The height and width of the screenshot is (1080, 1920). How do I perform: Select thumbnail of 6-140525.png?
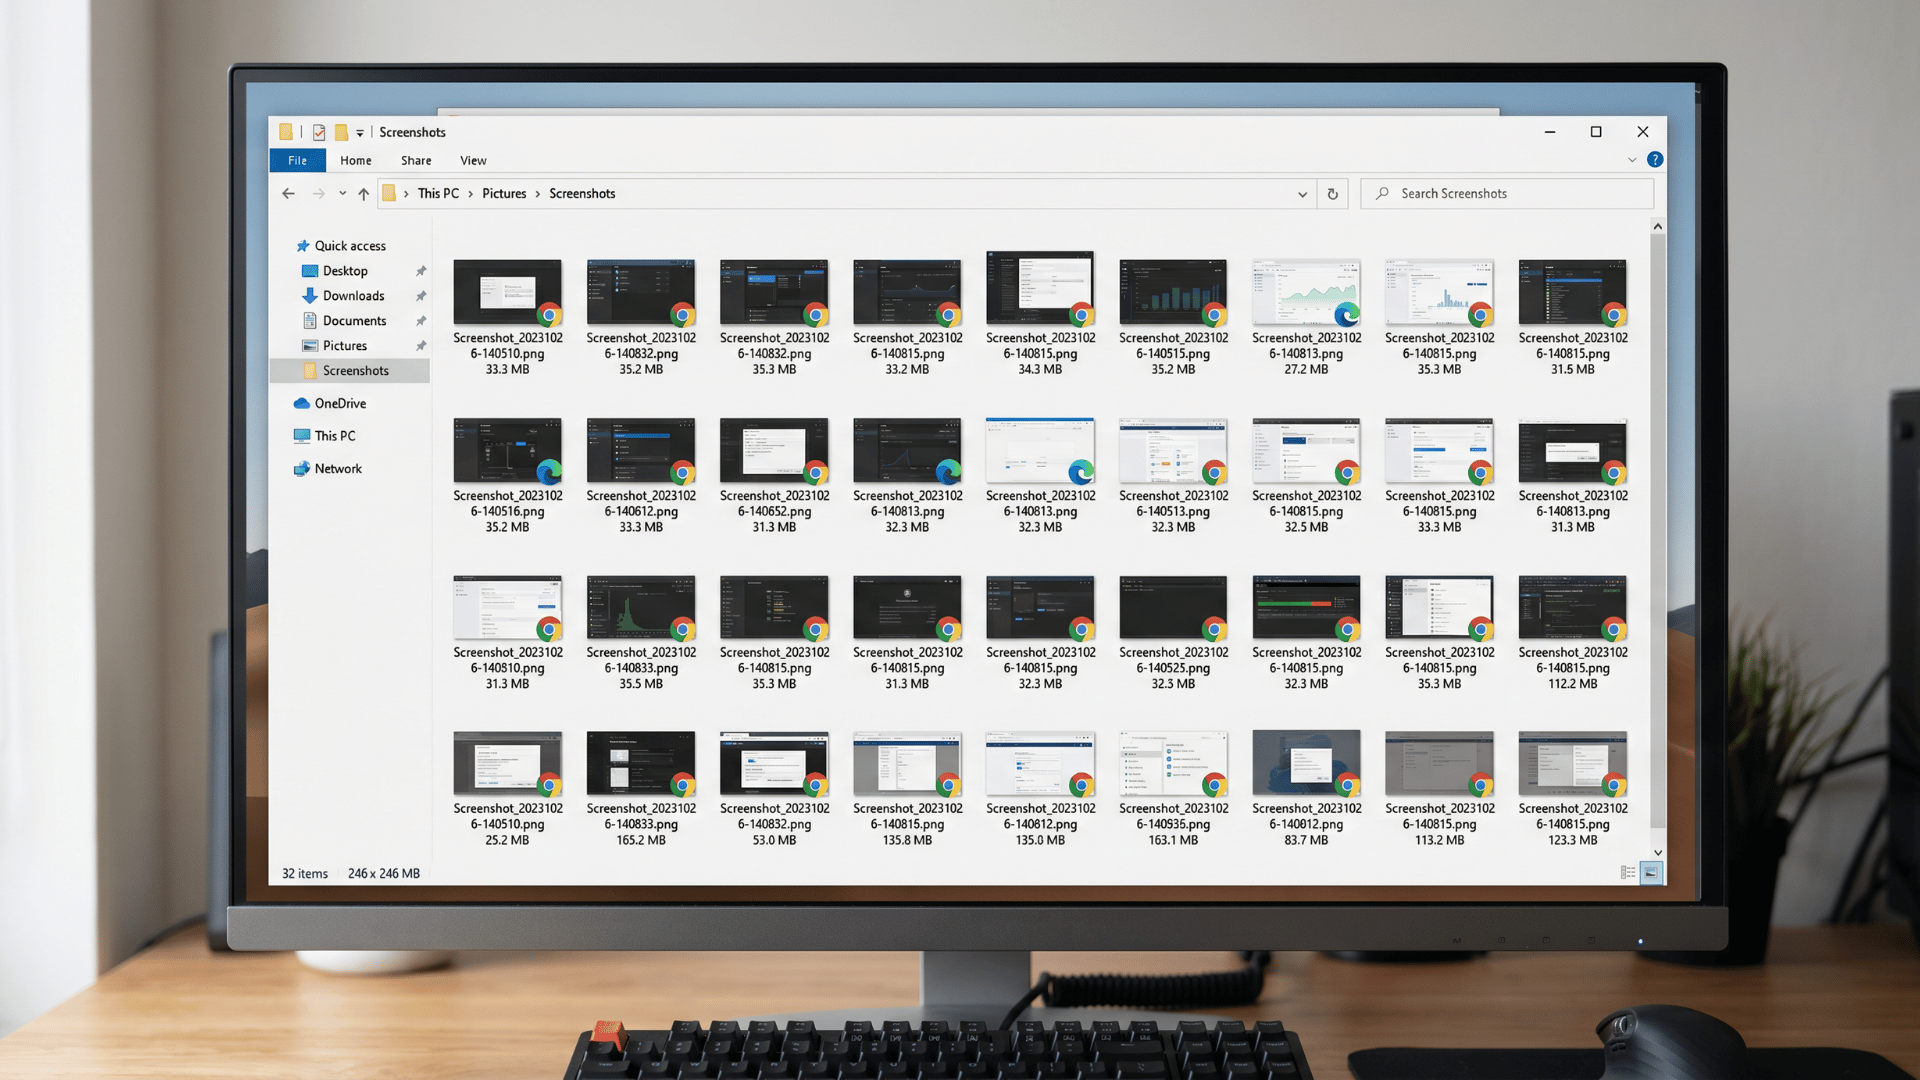pos(1173,607)
